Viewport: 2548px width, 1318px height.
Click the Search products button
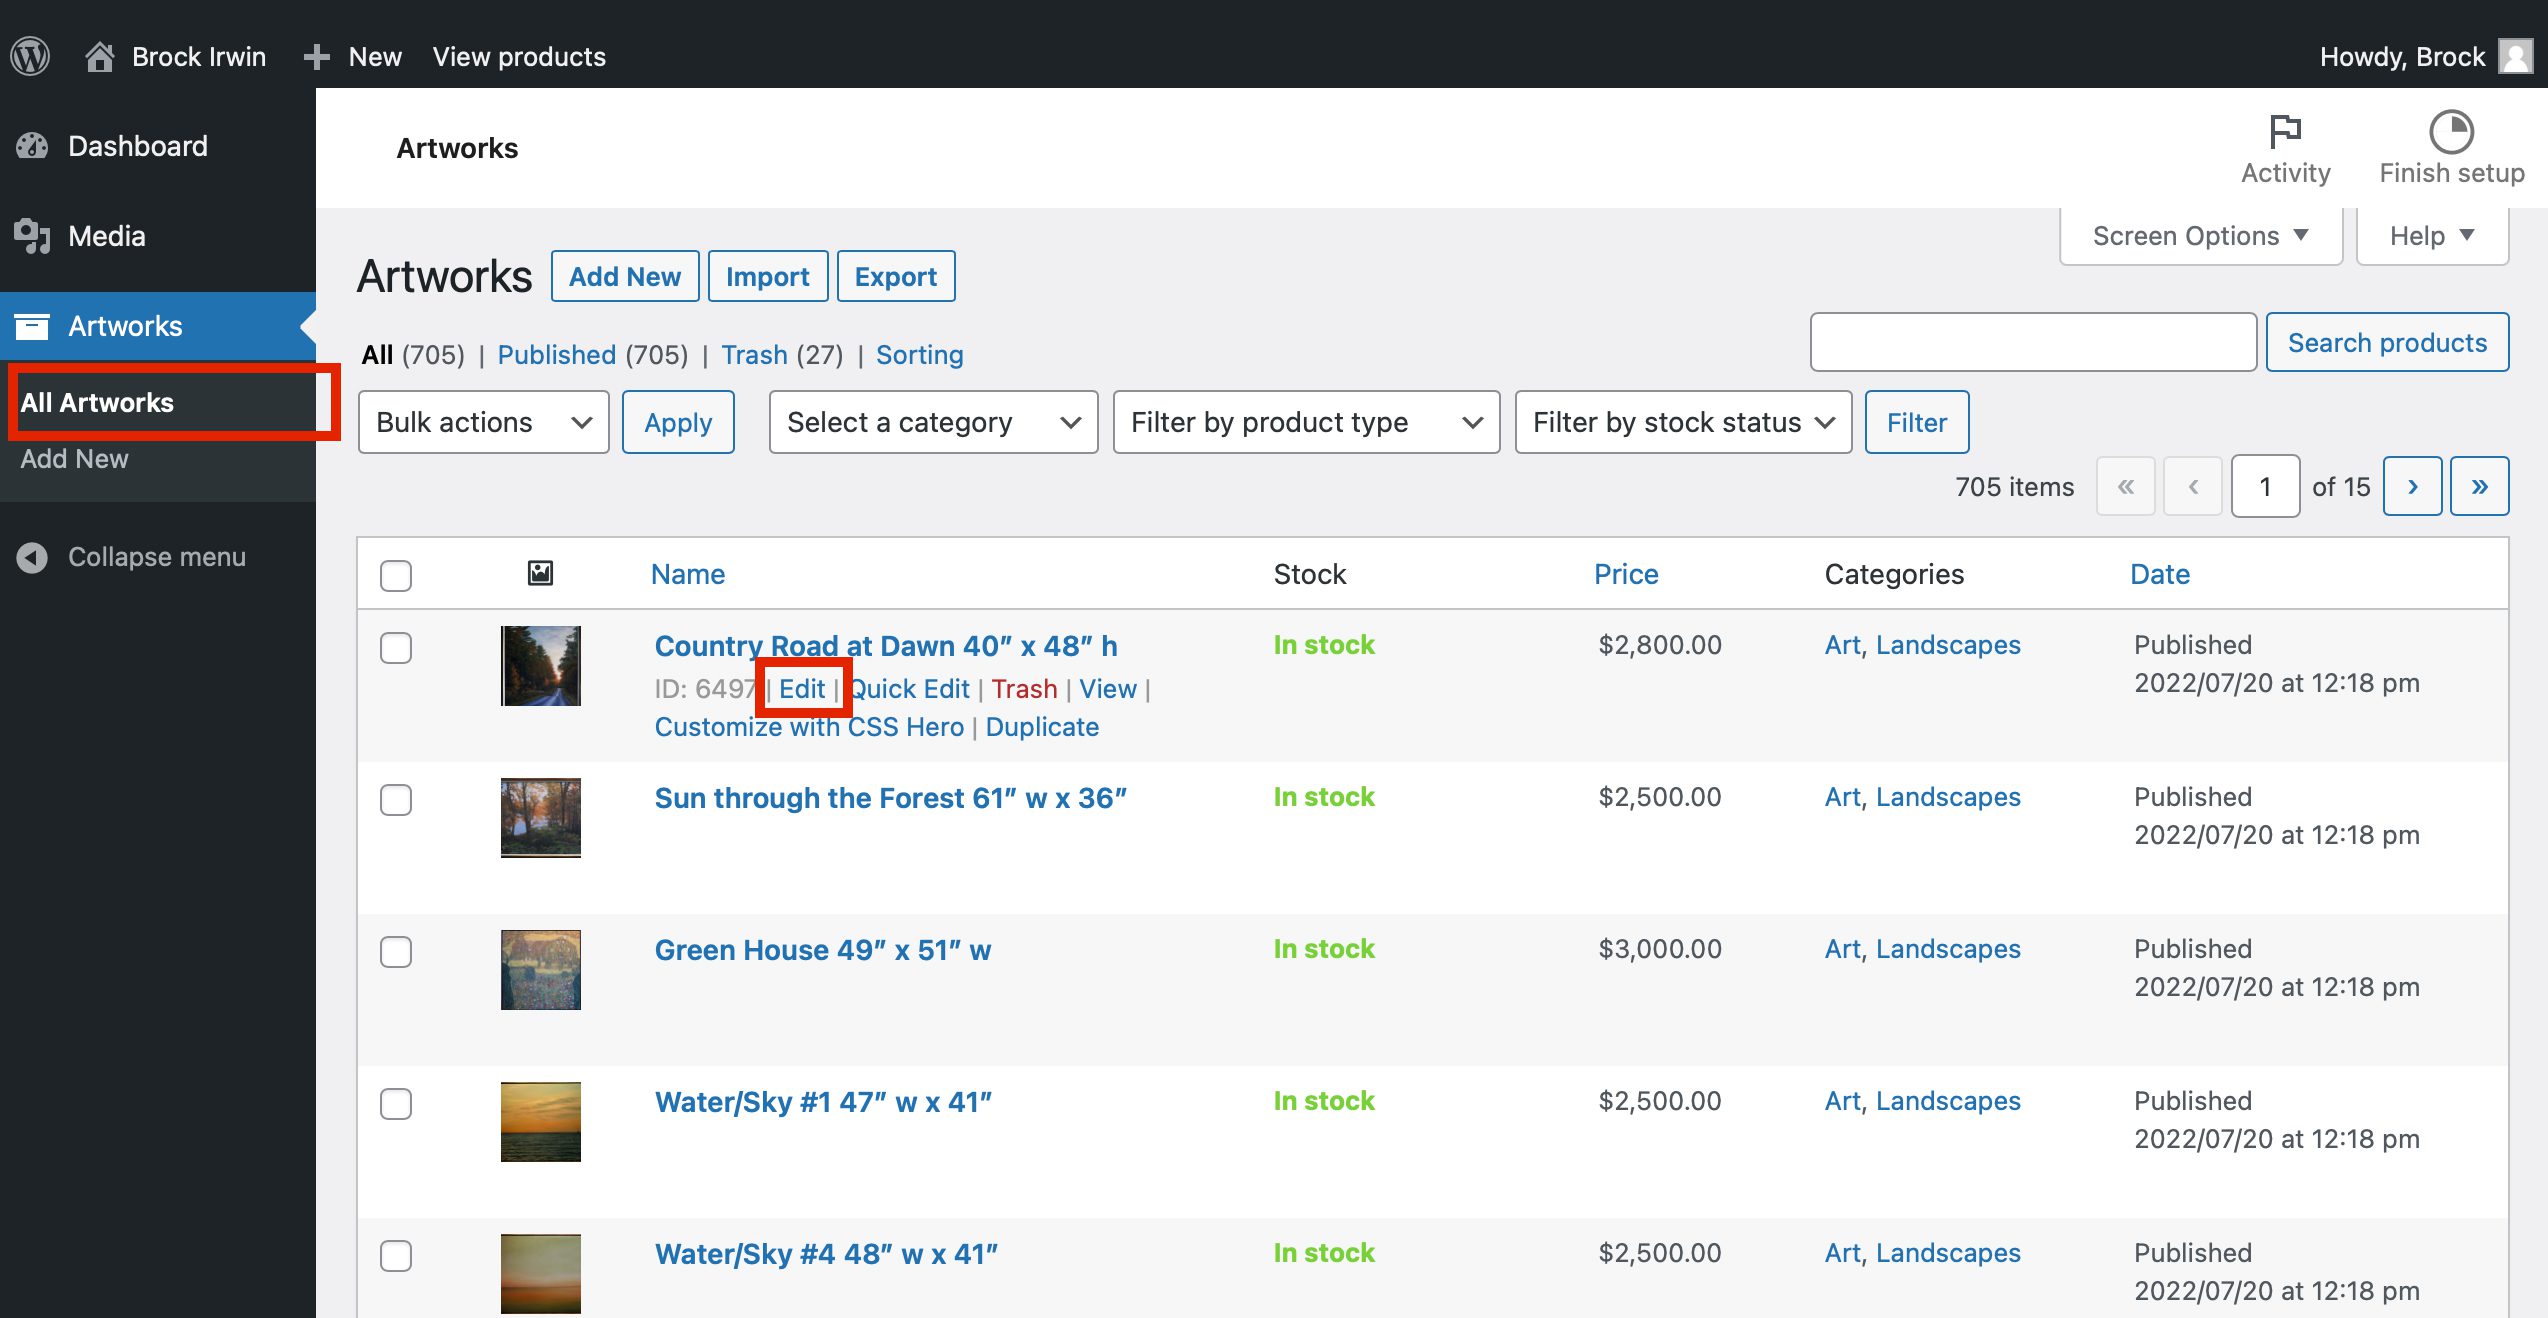click(2387, 342)
